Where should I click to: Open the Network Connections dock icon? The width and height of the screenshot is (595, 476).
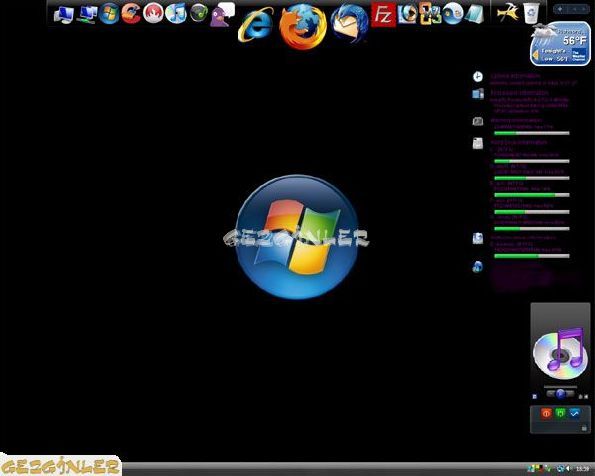point(87,14)
